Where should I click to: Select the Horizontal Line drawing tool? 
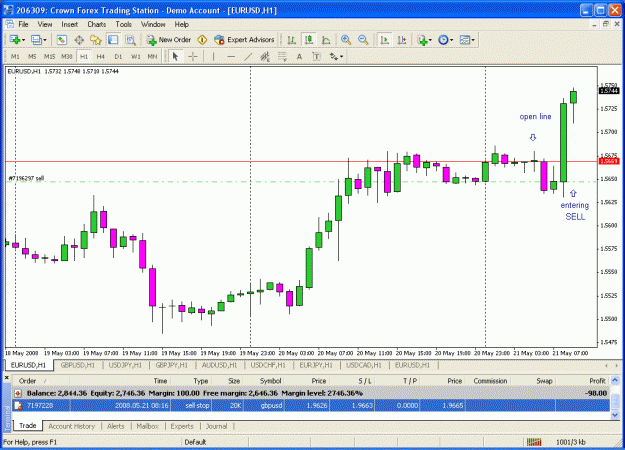click(x=231, y=57)
